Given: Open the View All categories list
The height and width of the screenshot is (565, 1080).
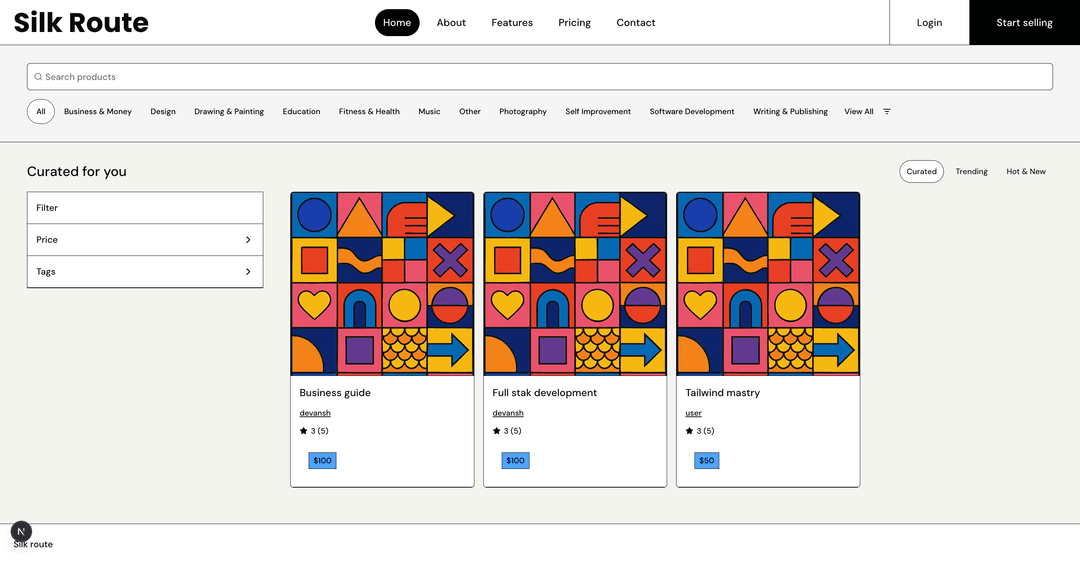Looking at the screenshot, I should [x=858, y=112].
